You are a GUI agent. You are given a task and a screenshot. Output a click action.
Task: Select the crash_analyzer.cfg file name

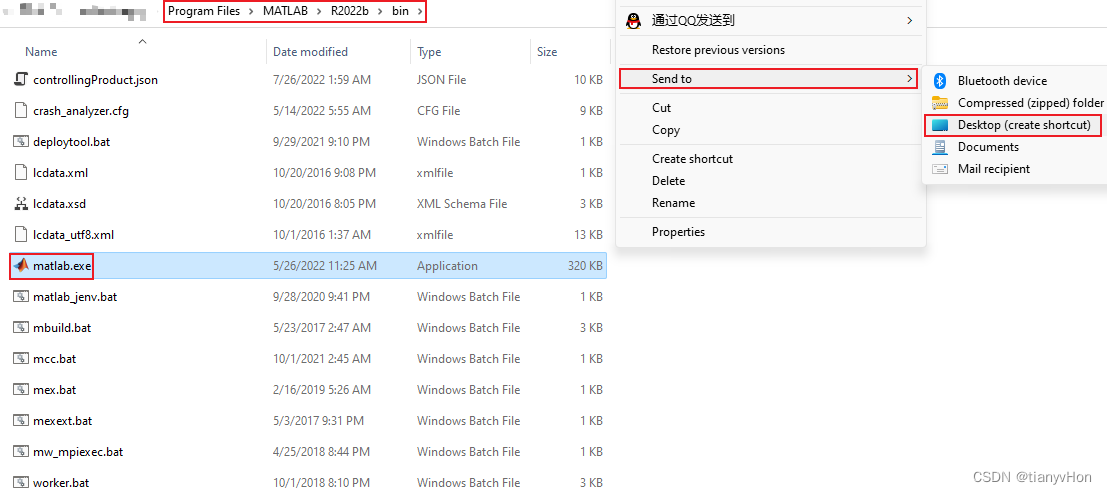pos(80,111)
